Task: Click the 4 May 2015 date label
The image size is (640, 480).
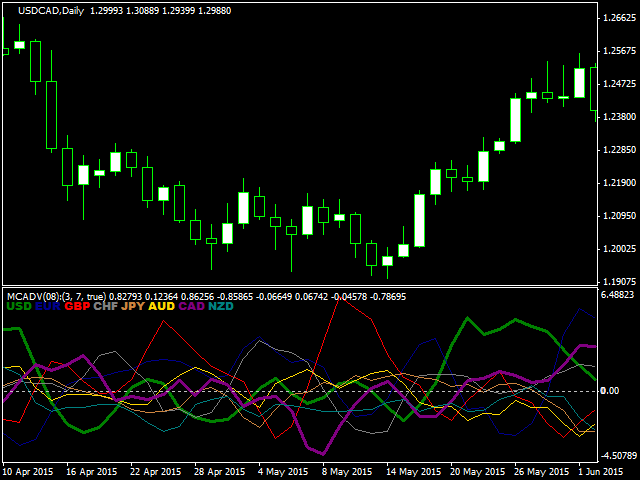Action: [x=283, y=472]
